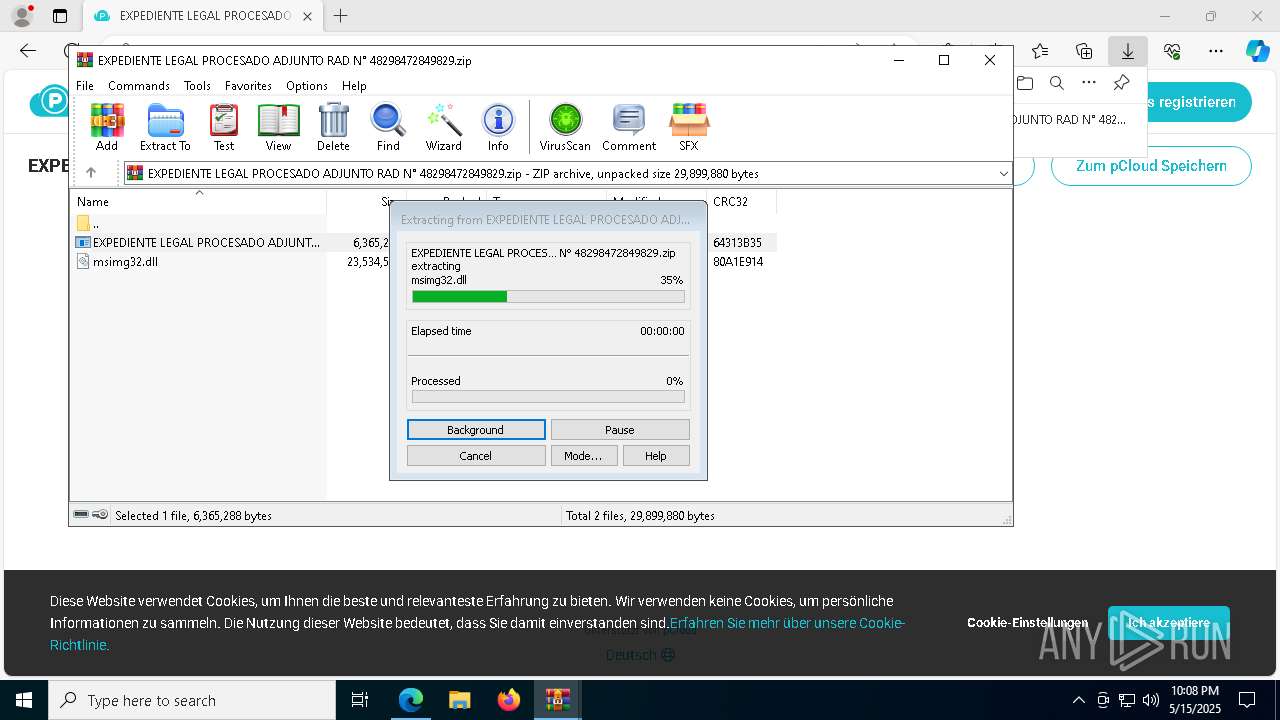The height and width of the screenshot is (720, 1280).
Task: Open Firefox from the taskbar
Action: (x=509, y=700)
